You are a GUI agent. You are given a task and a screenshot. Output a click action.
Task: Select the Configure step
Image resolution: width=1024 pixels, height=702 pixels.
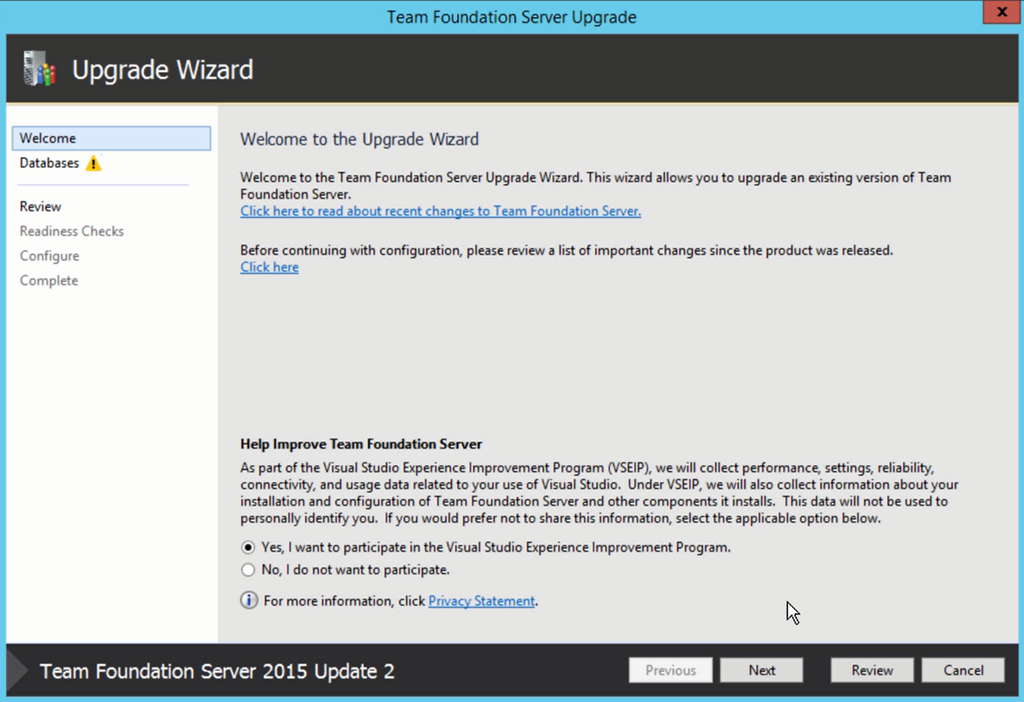click(50, 256)
